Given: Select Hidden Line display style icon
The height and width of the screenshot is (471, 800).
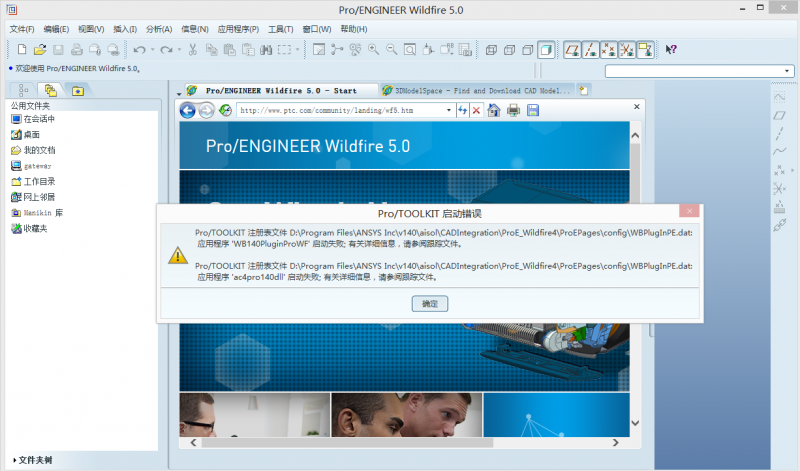Looking at the screenshot, I should [x=509, y=49].
